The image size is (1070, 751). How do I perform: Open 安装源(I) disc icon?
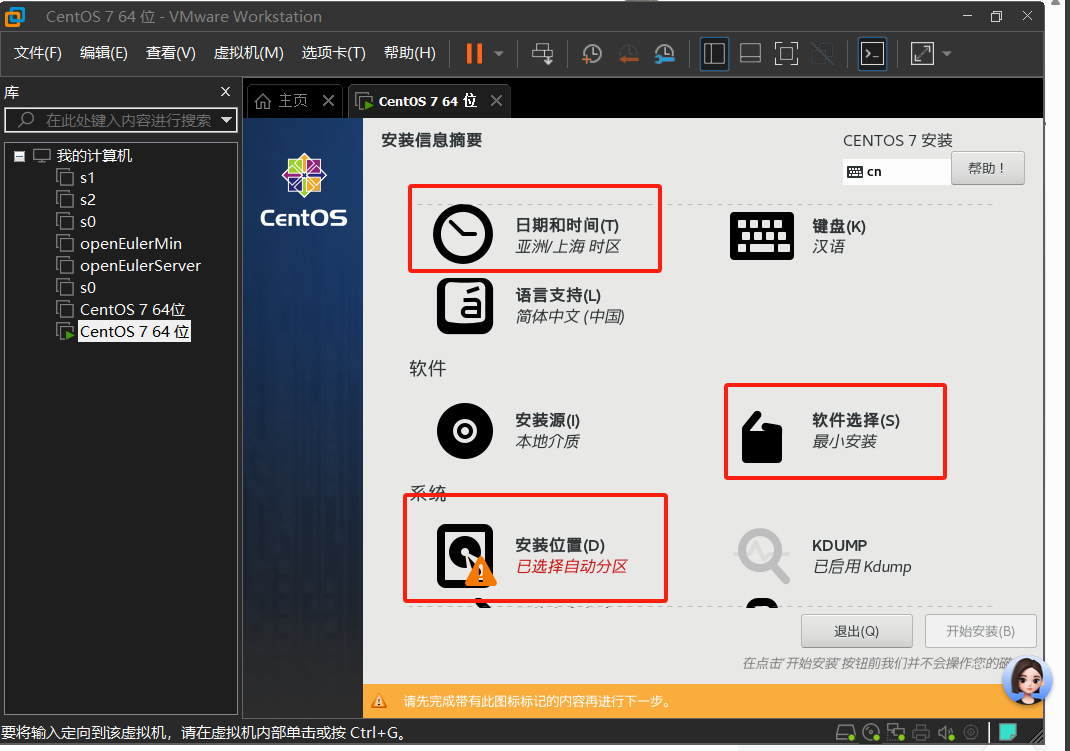[465, 431]
